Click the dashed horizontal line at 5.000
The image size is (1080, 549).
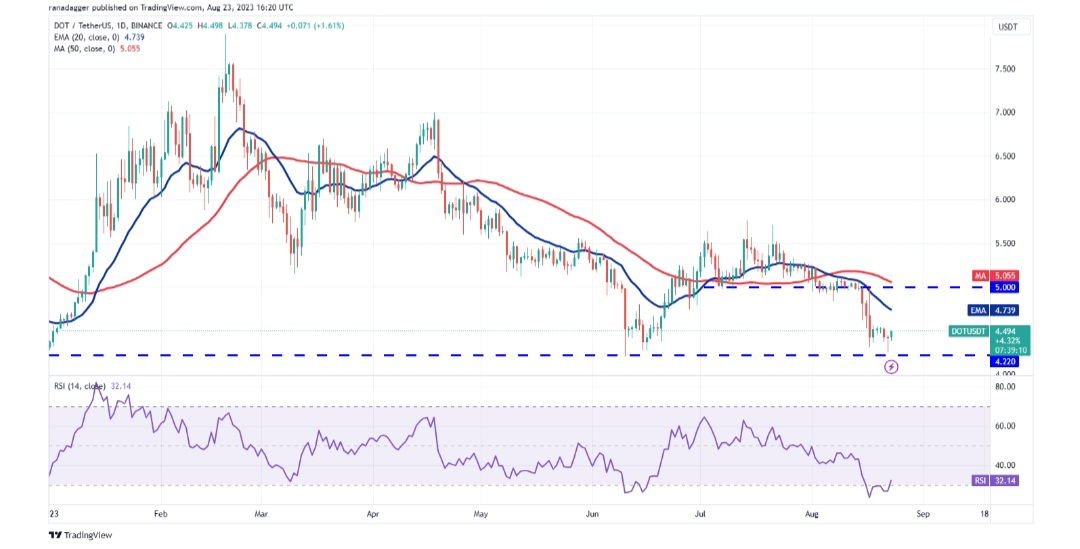tap(500, 287)
